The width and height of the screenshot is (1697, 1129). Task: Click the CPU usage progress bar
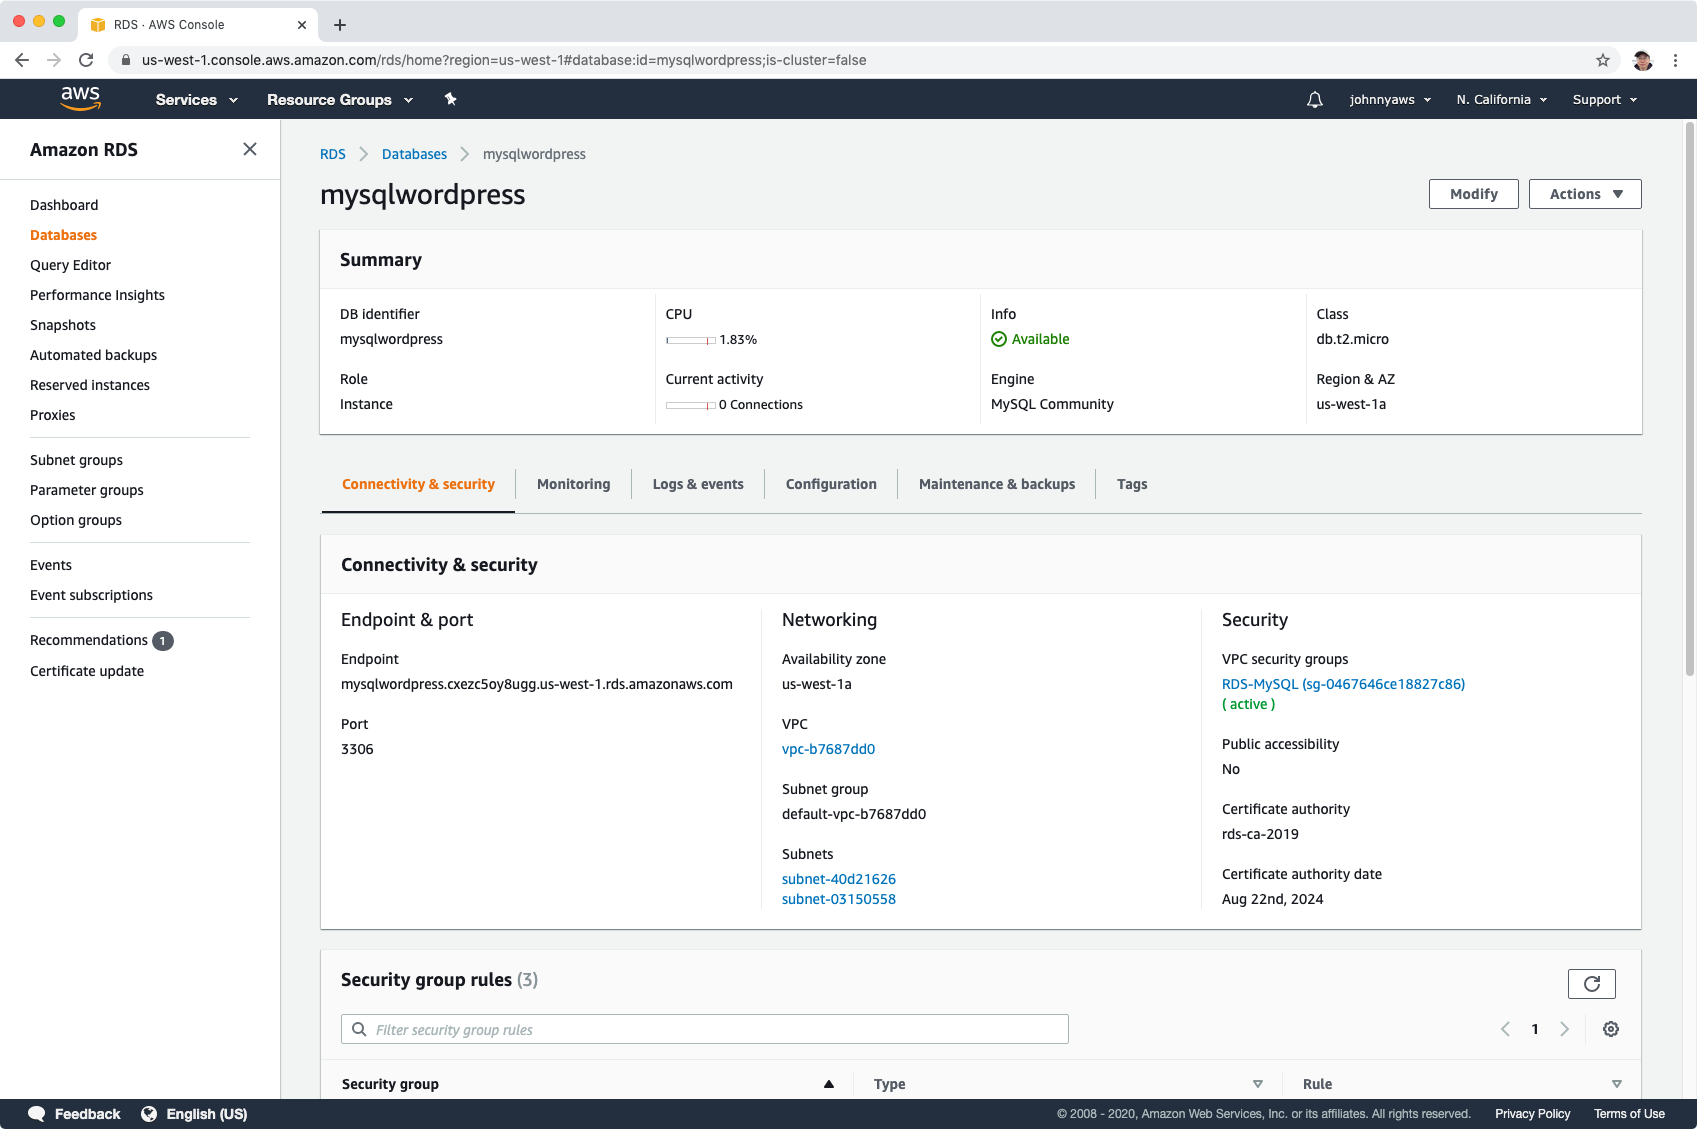click(691, 340)
